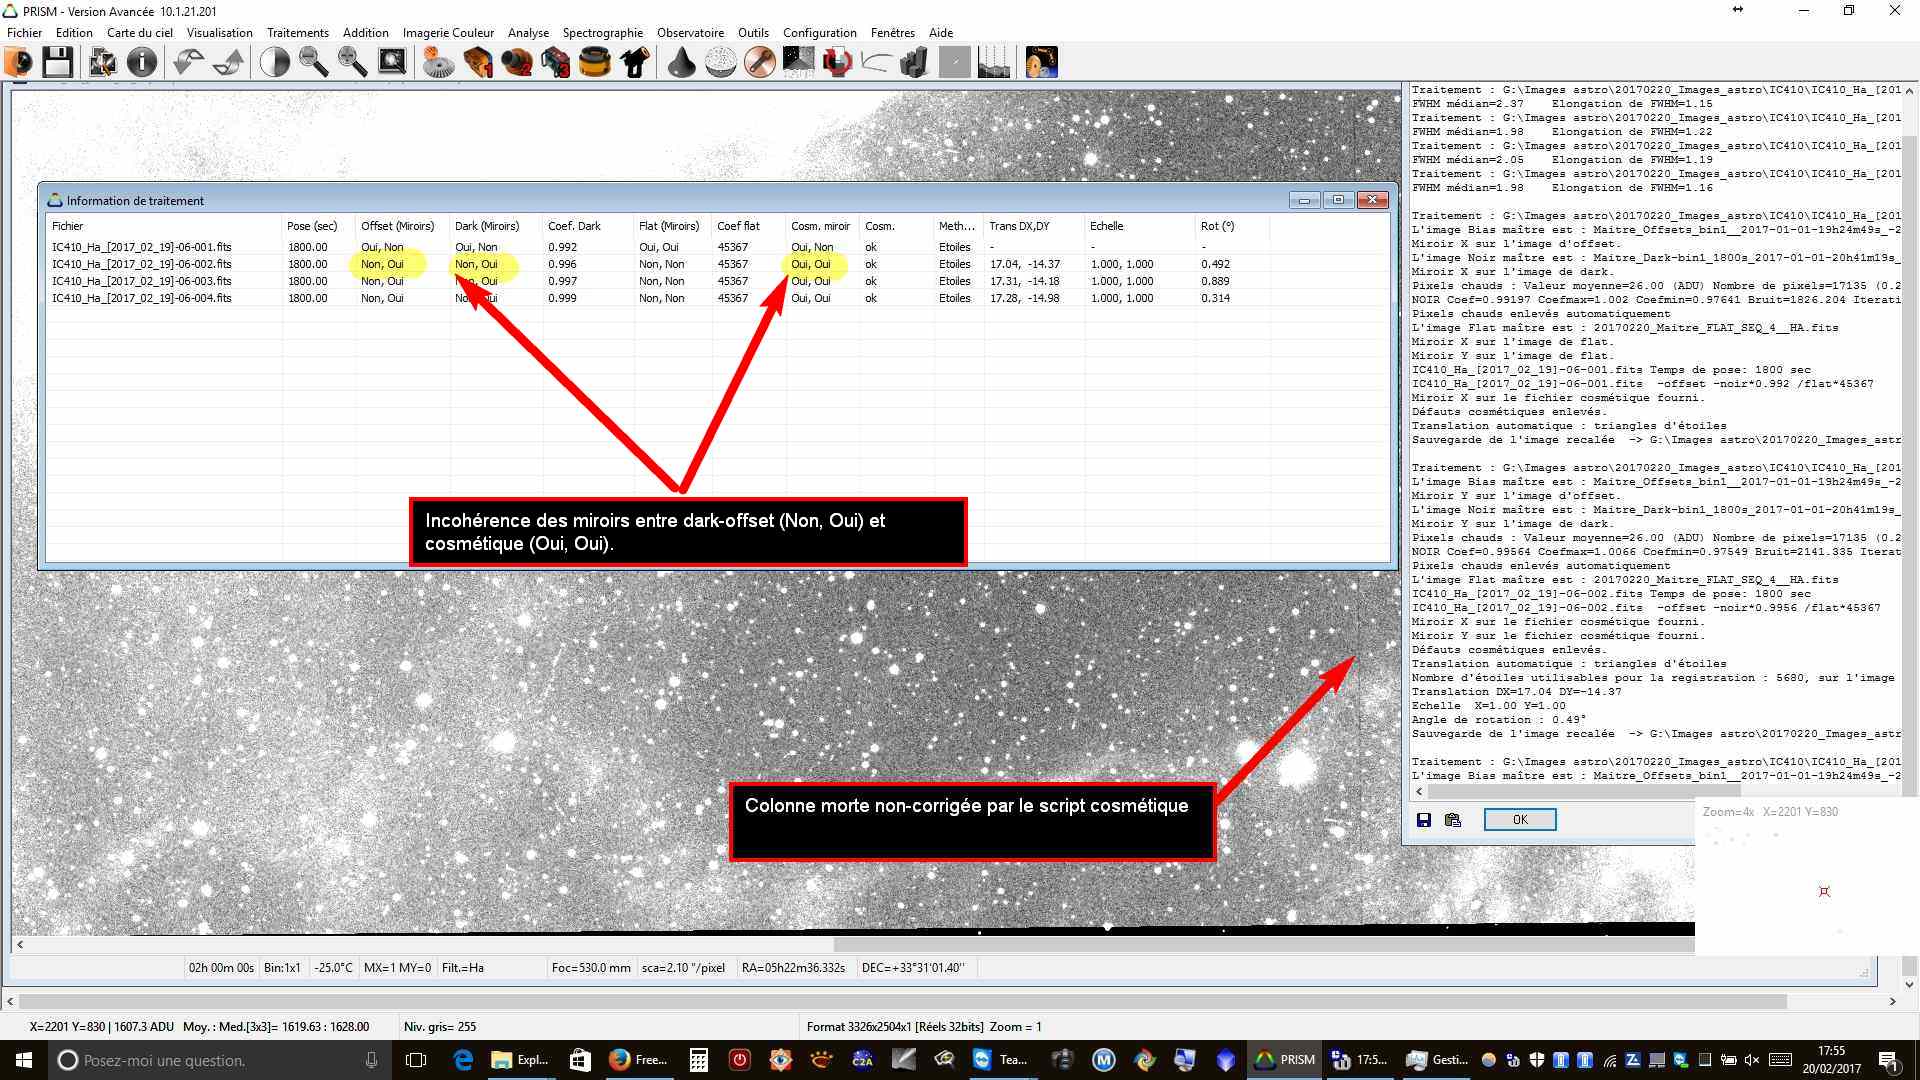1920x1080 pixels.
Task: Select row IC410_Ha_[2017_02_19]-06-003.fits
Action: coord(141,281)
